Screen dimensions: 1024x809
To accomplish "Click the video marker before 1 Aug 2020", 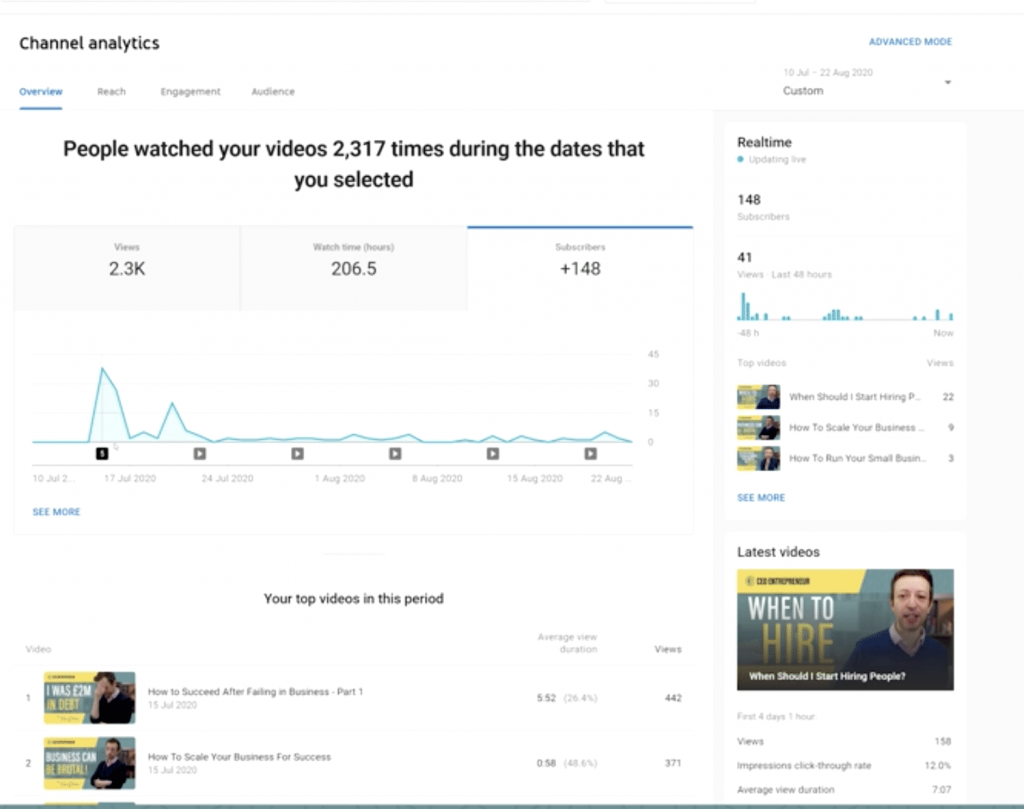I will [x=297, y=453].
